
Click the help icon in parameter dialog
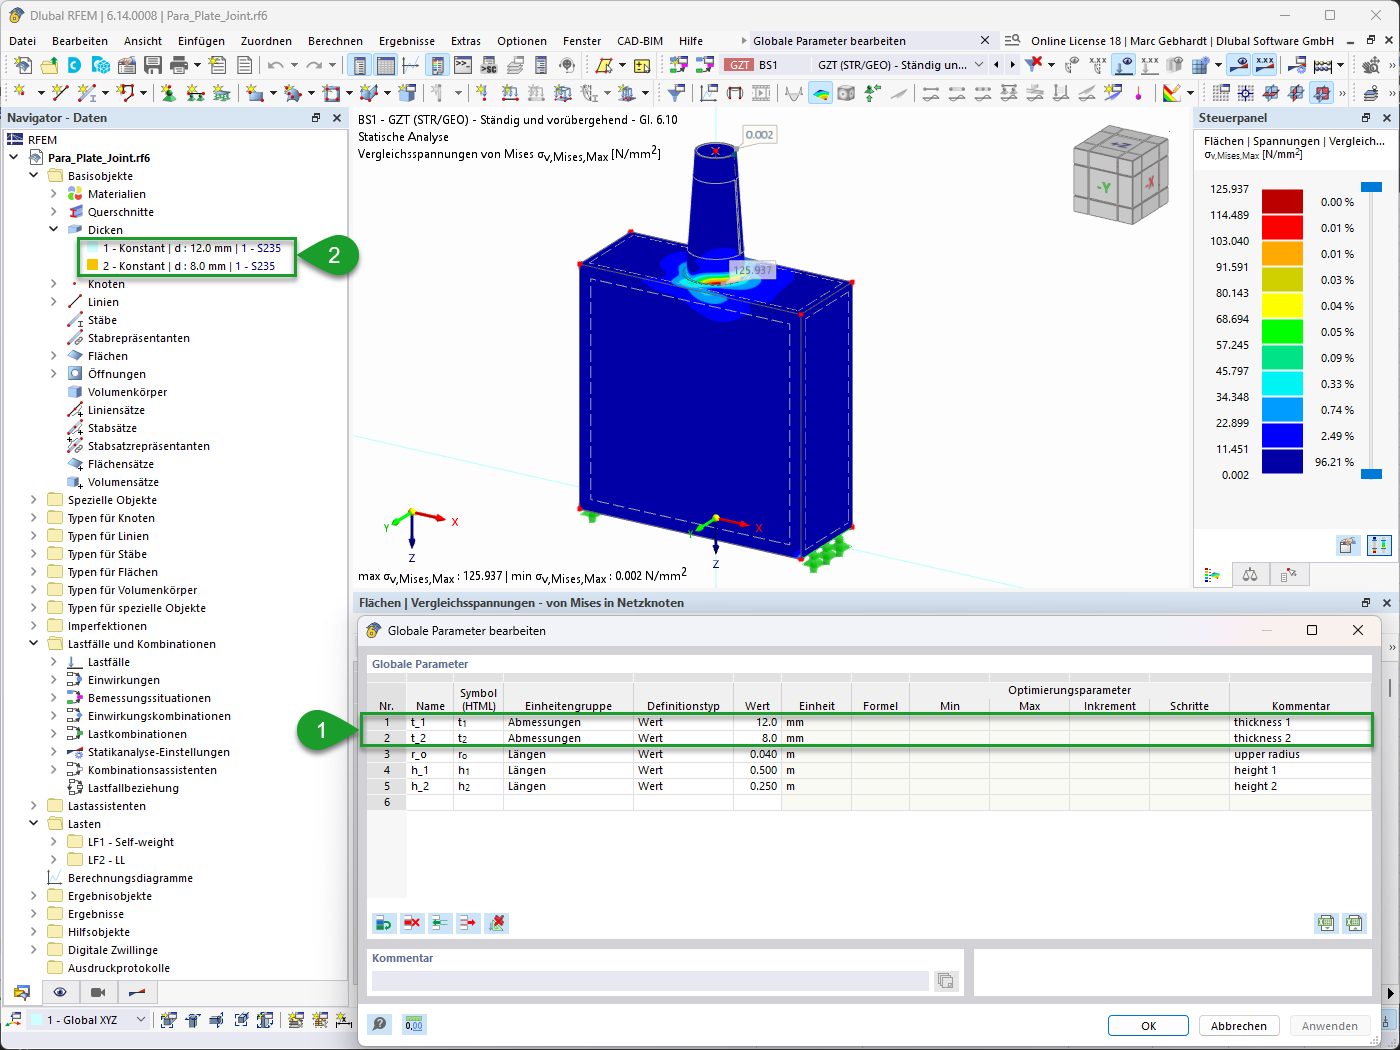click(380, 1024)
